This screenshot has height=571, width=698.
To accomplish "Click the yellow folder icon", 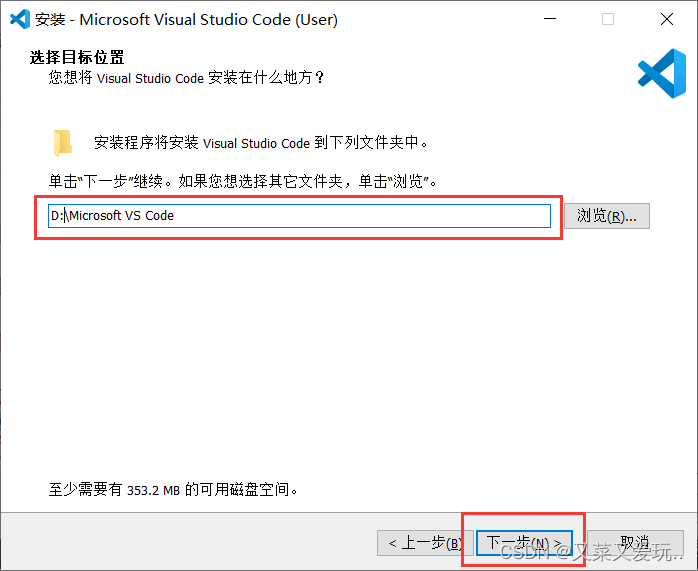I will tap(63, 143).
